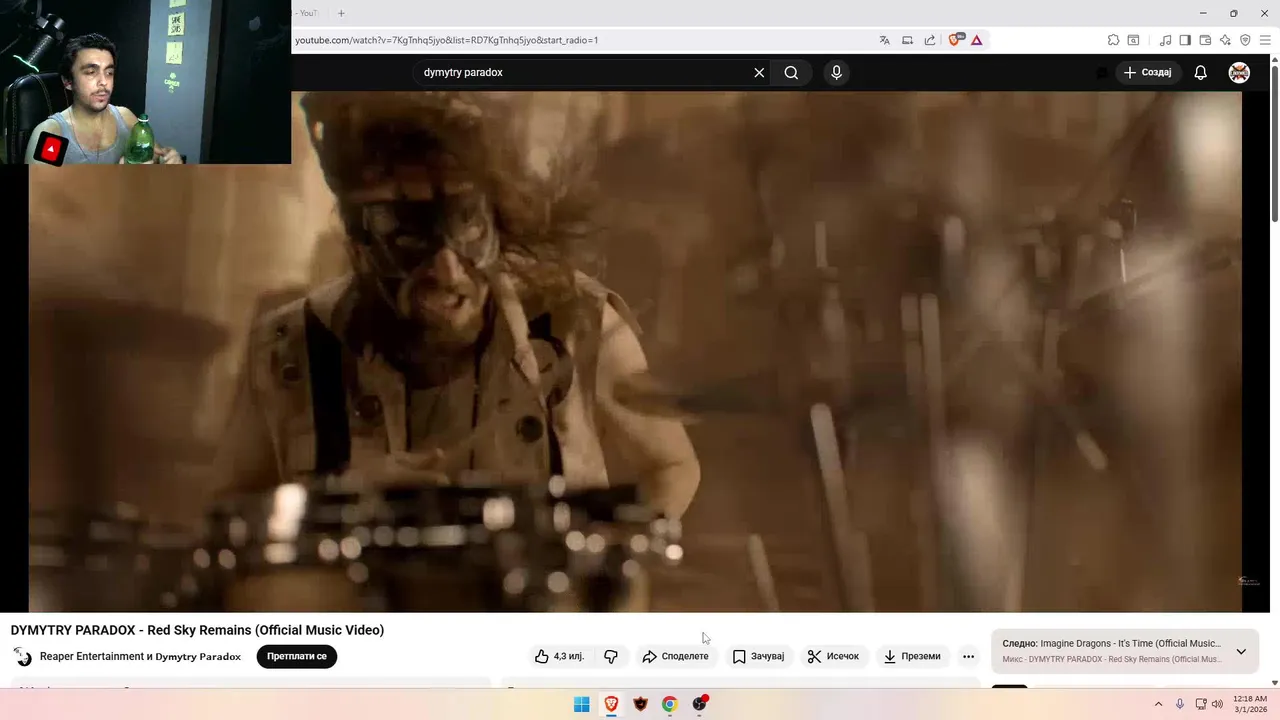Viewport: 1280px width, 720px height.
Task: Open YouTube notifications bell
Action: coord(1201,72)
